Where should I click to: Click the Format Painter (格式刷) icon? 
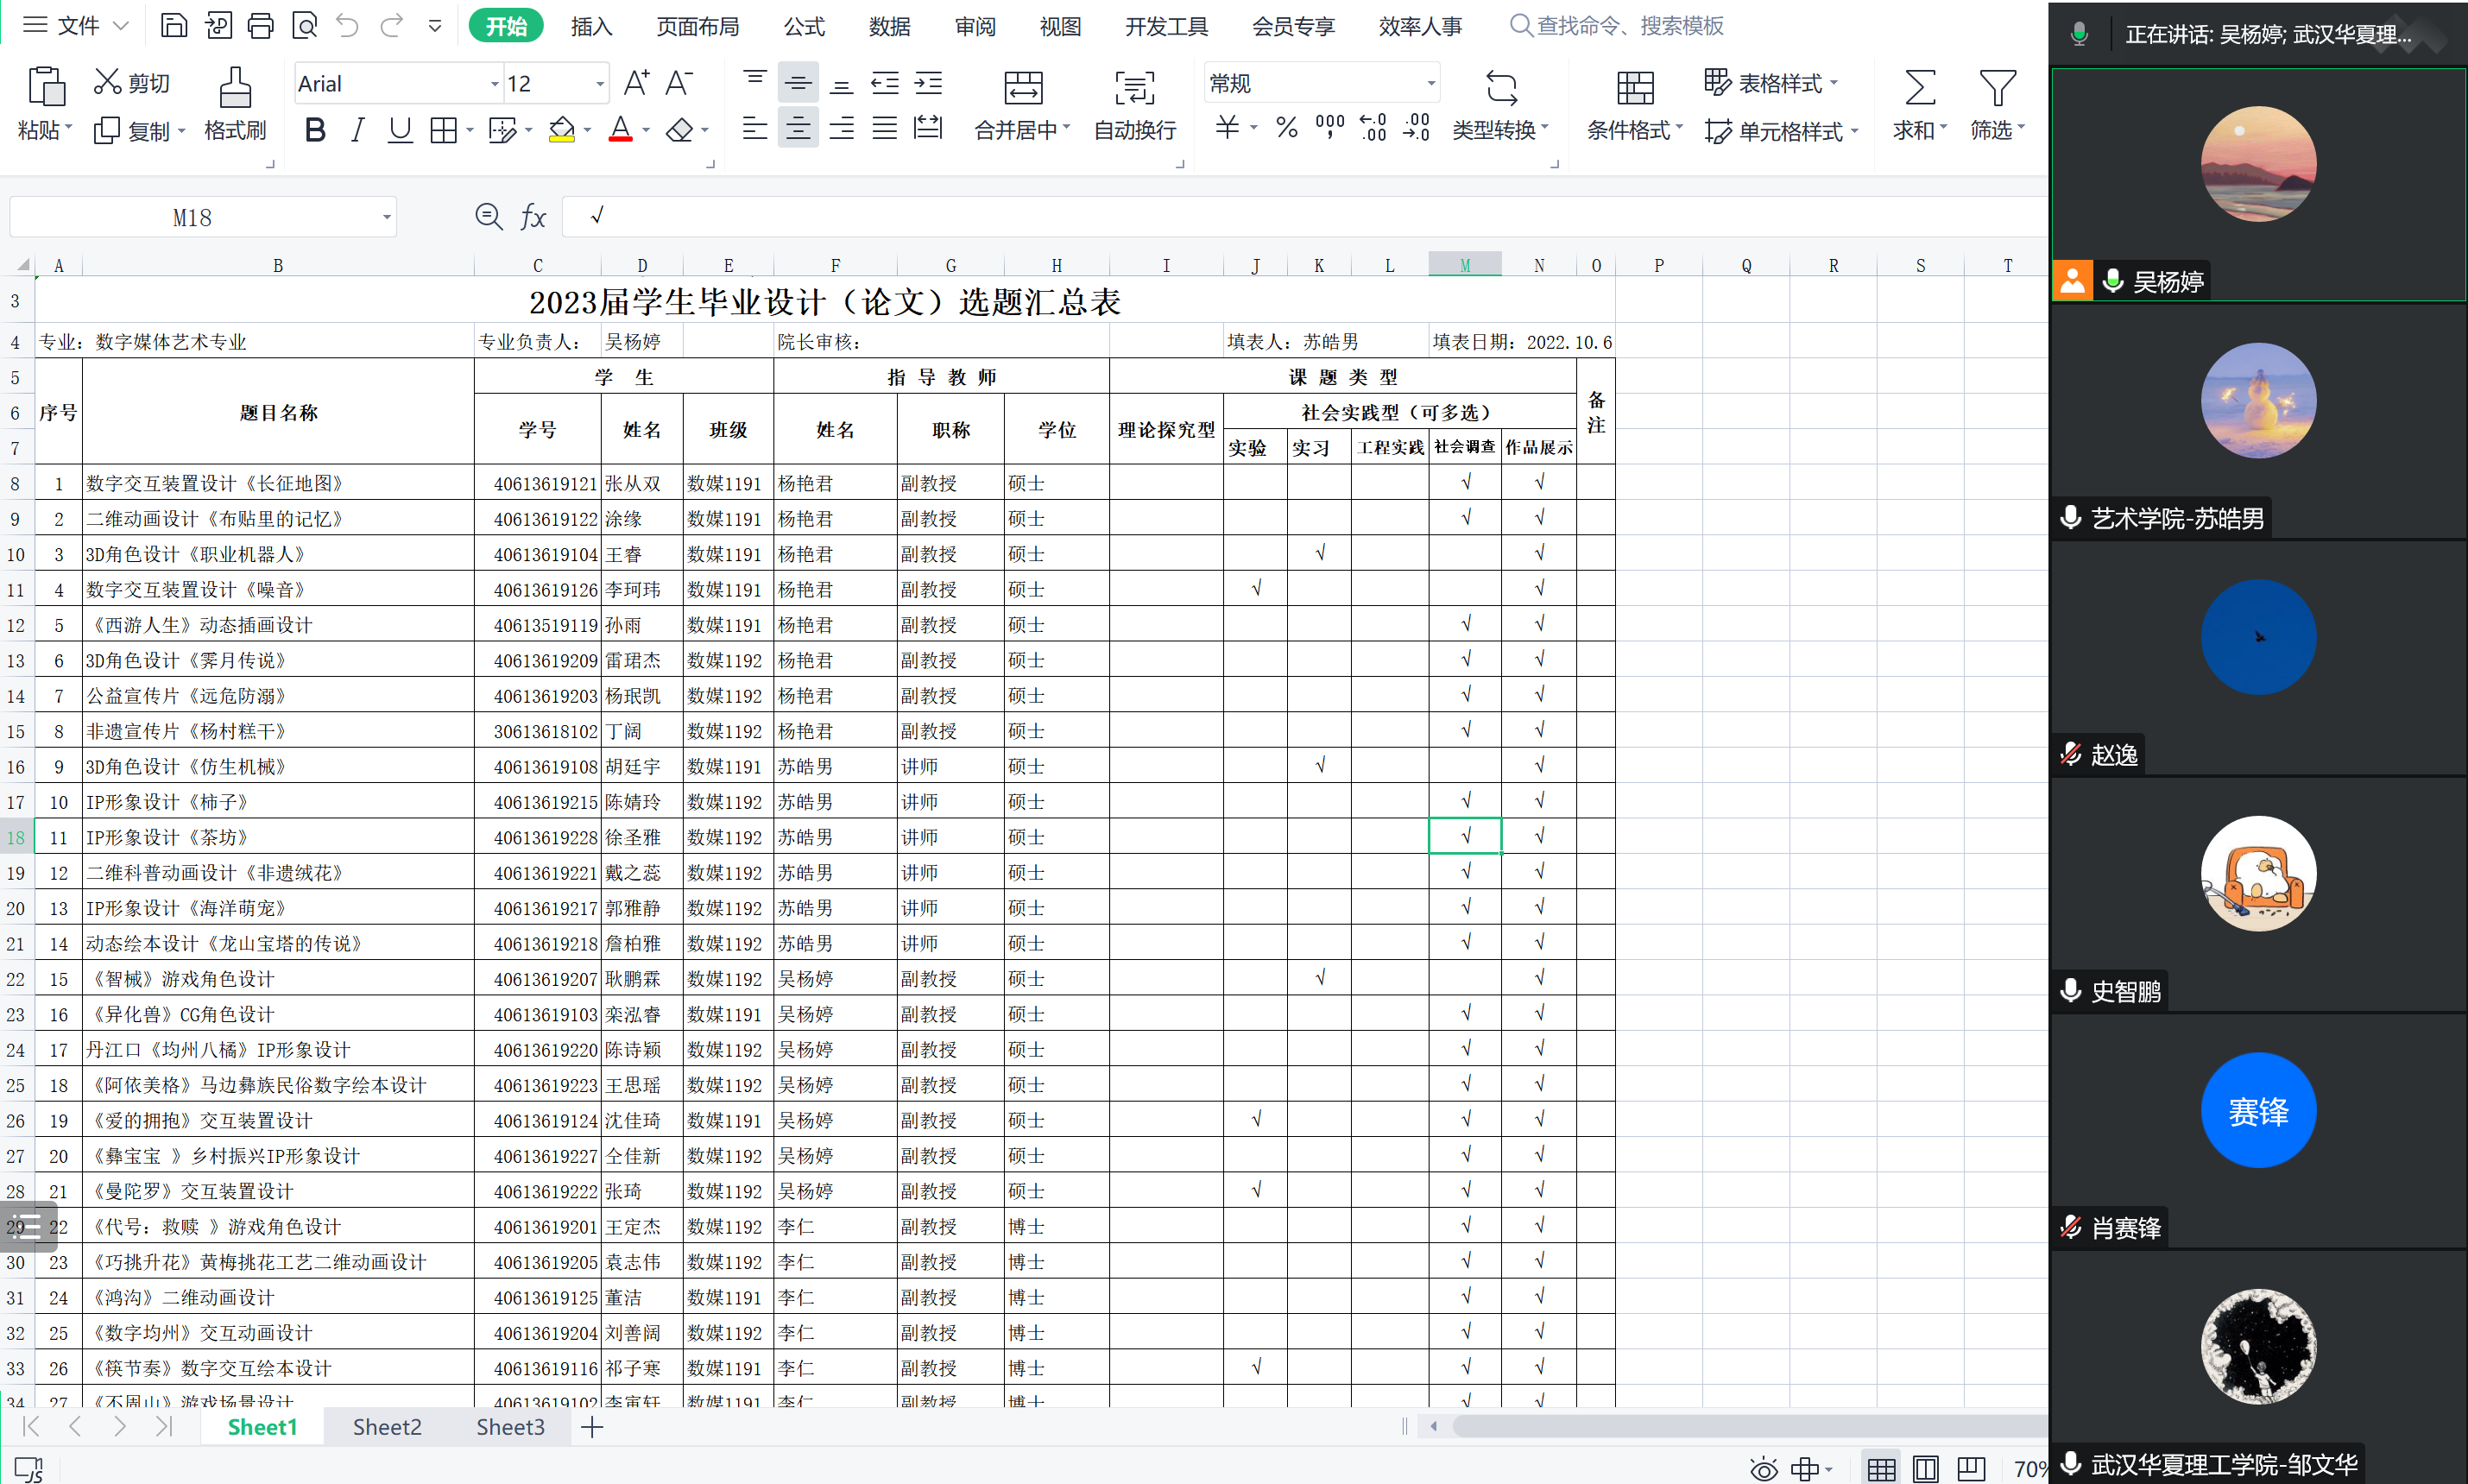point(235,89)
